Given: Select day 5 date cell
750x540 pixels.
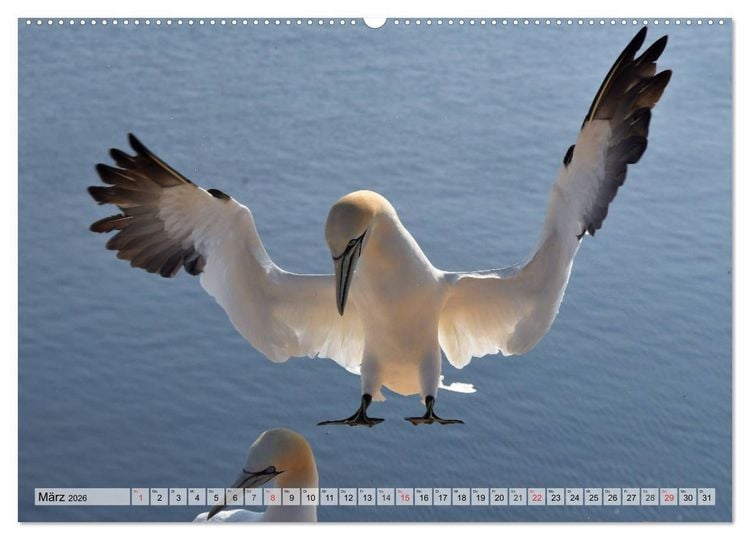Looking at the screenshot, I should coord(216,497).
